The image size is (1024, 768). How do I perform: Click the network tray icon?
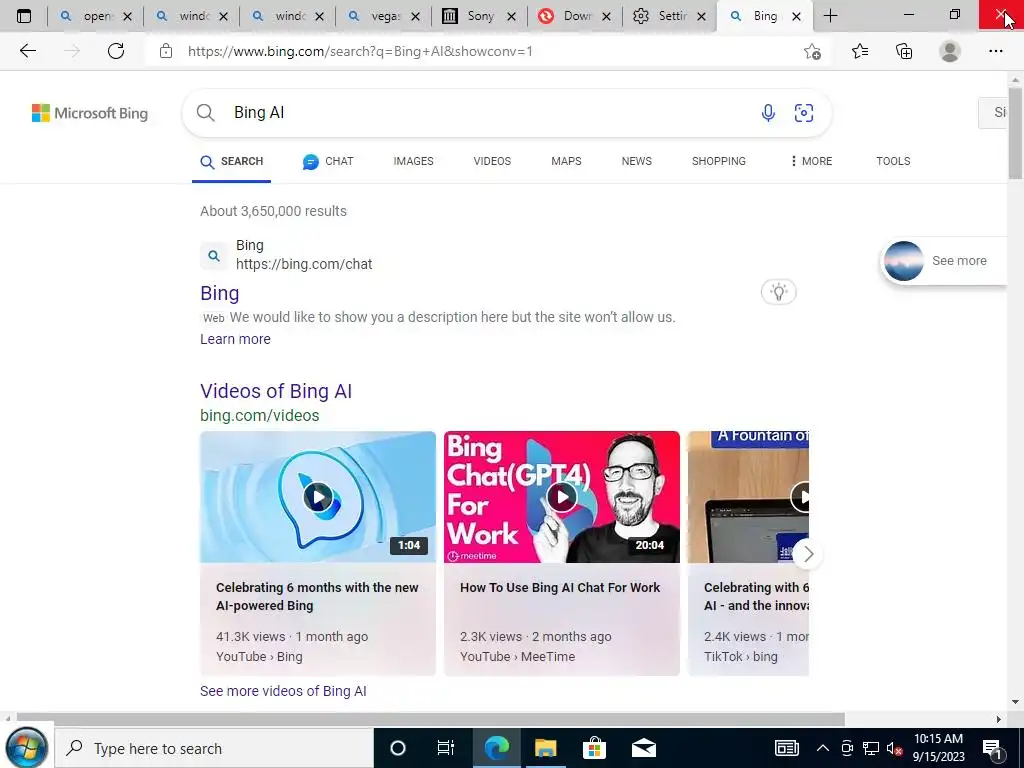pyautogui.click(x=871, y=748)
